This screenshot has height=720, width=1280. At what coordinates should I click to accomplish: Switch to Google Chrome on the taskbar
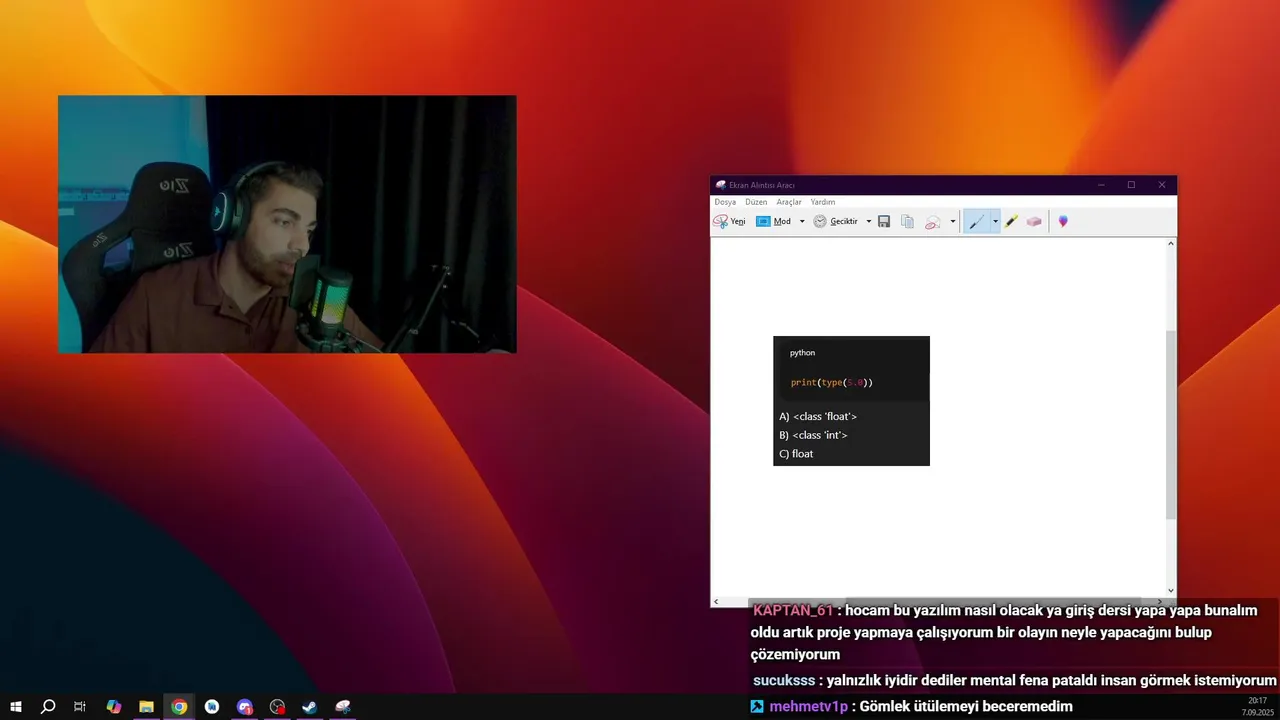click(x=179, y=707)
